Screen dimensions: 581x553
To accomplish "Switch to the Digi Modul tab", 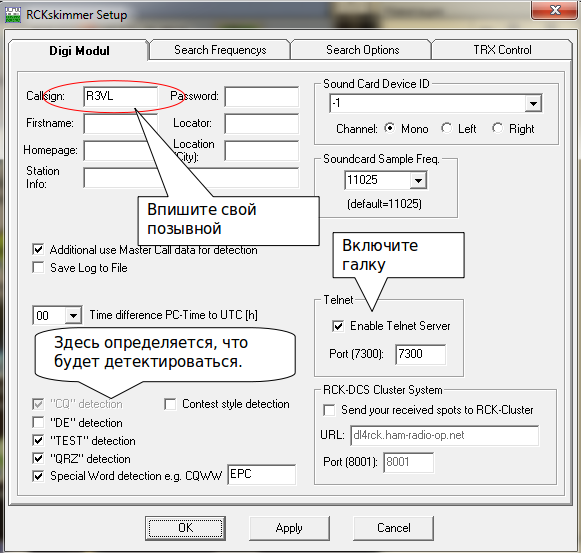I will [79, 50].
